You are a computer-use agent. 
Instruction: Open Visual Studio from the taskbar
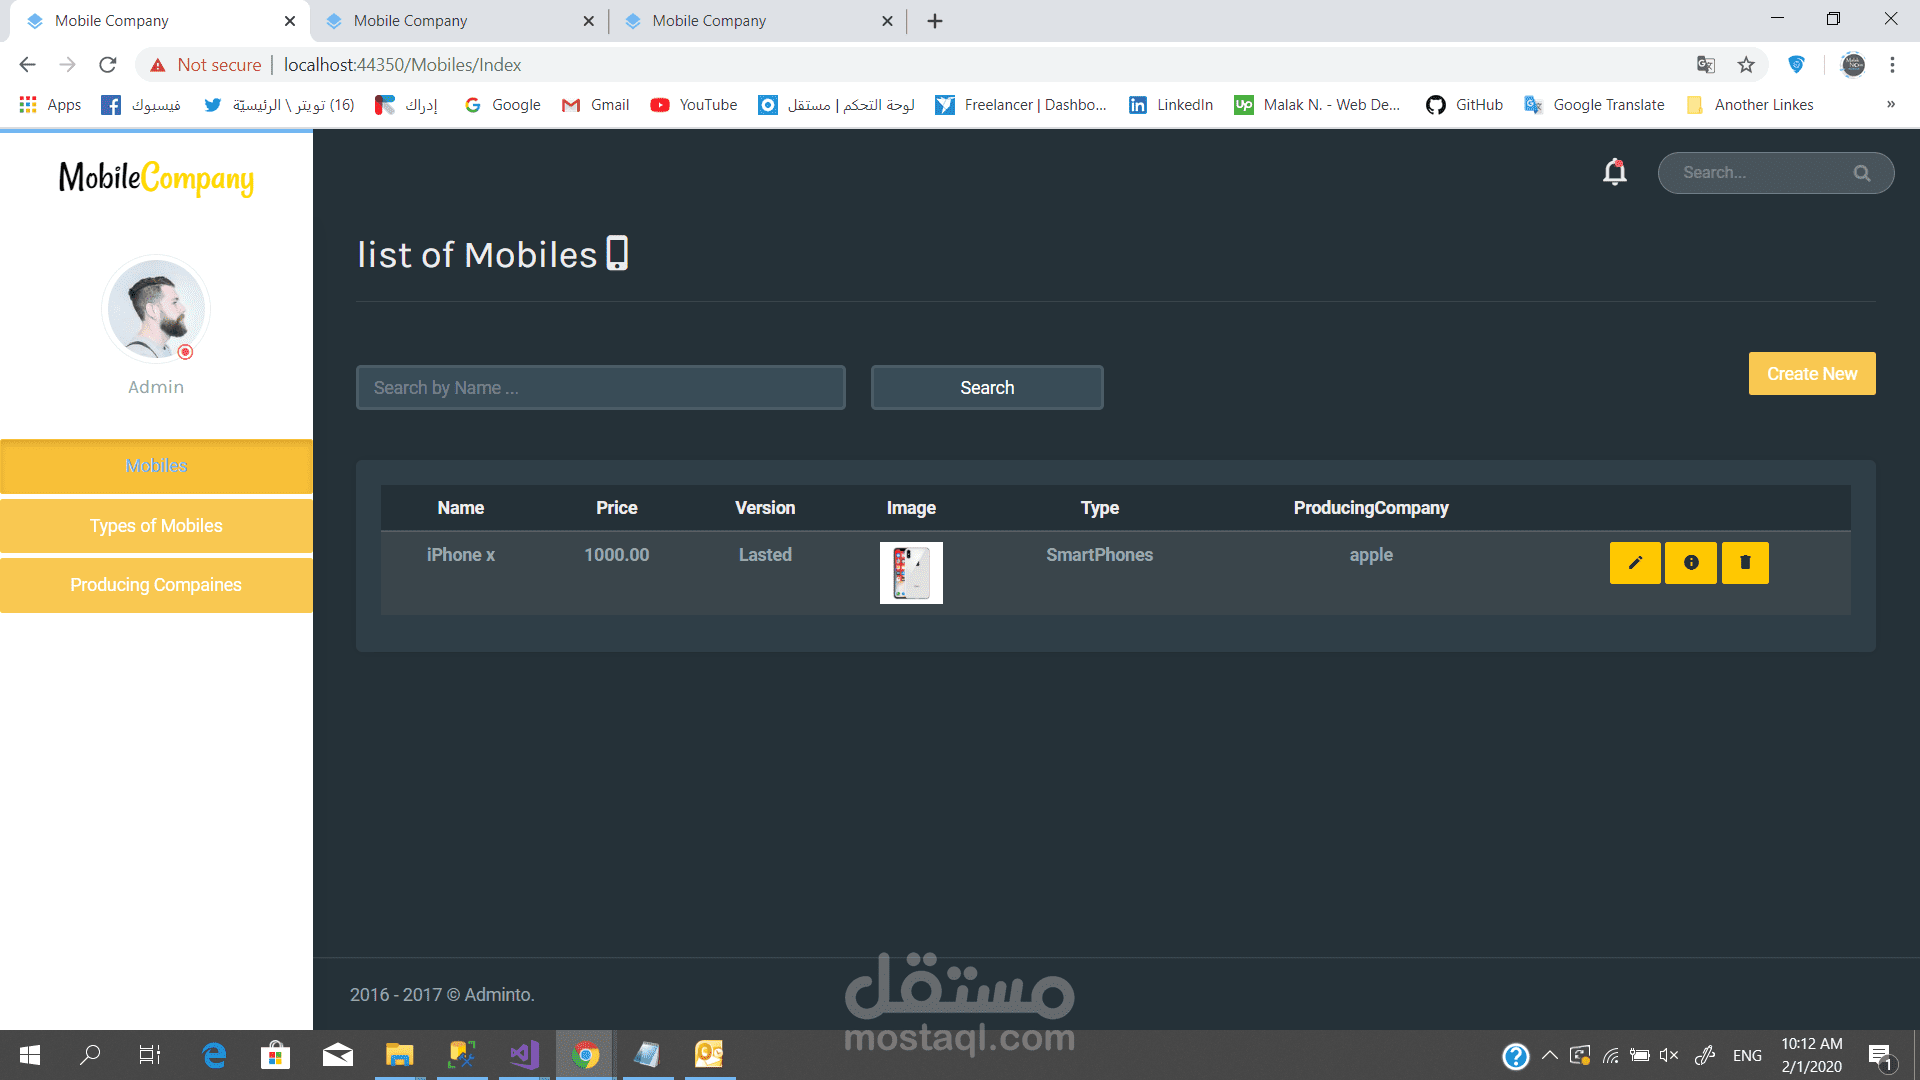(524, 1055)
